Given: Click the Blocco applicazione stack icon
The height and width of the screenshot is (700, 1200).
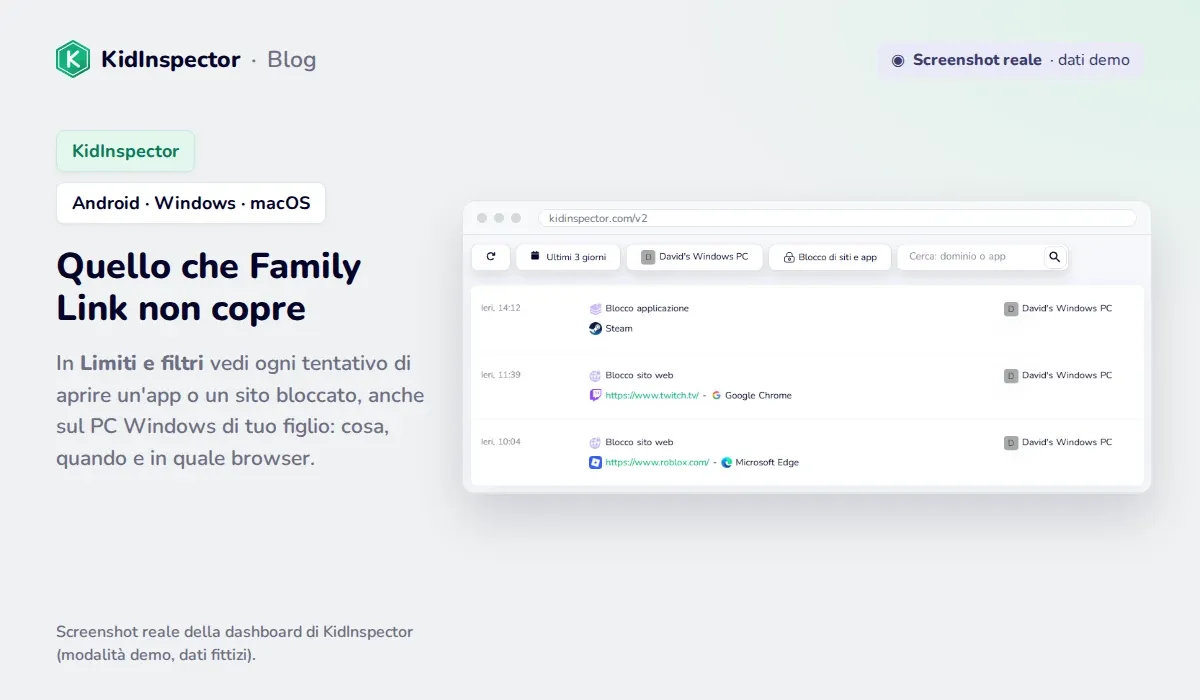Looking at the screenshot, I should point(596,308).
